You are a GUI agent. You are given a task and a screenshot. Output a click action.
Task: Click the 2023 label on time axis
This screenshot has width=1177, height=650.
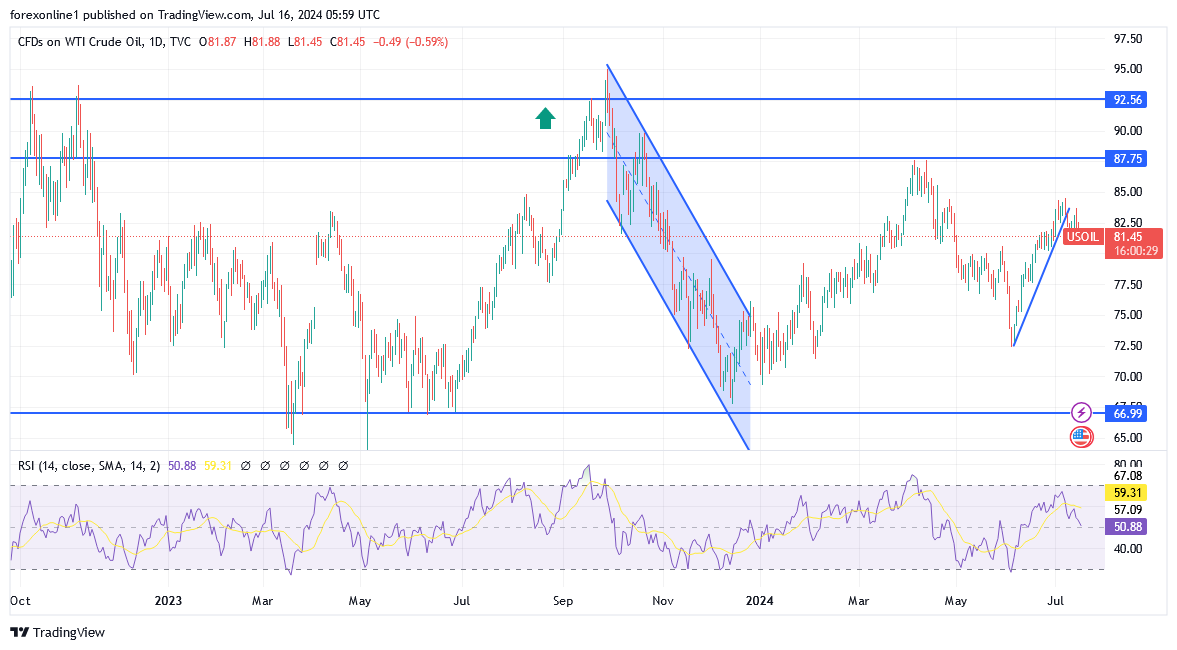pyautogui.click(x=168, y=600)
